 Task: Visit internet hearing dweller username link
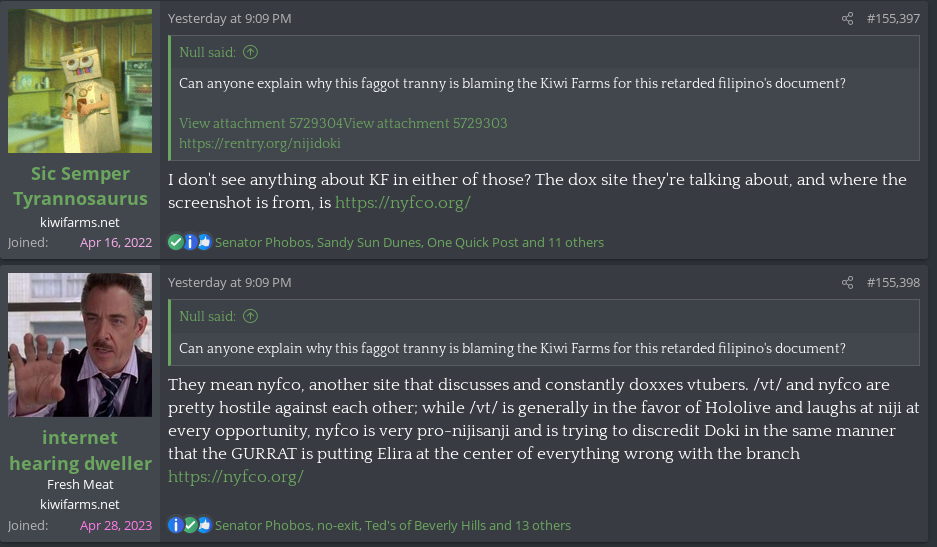click(80, 450)
